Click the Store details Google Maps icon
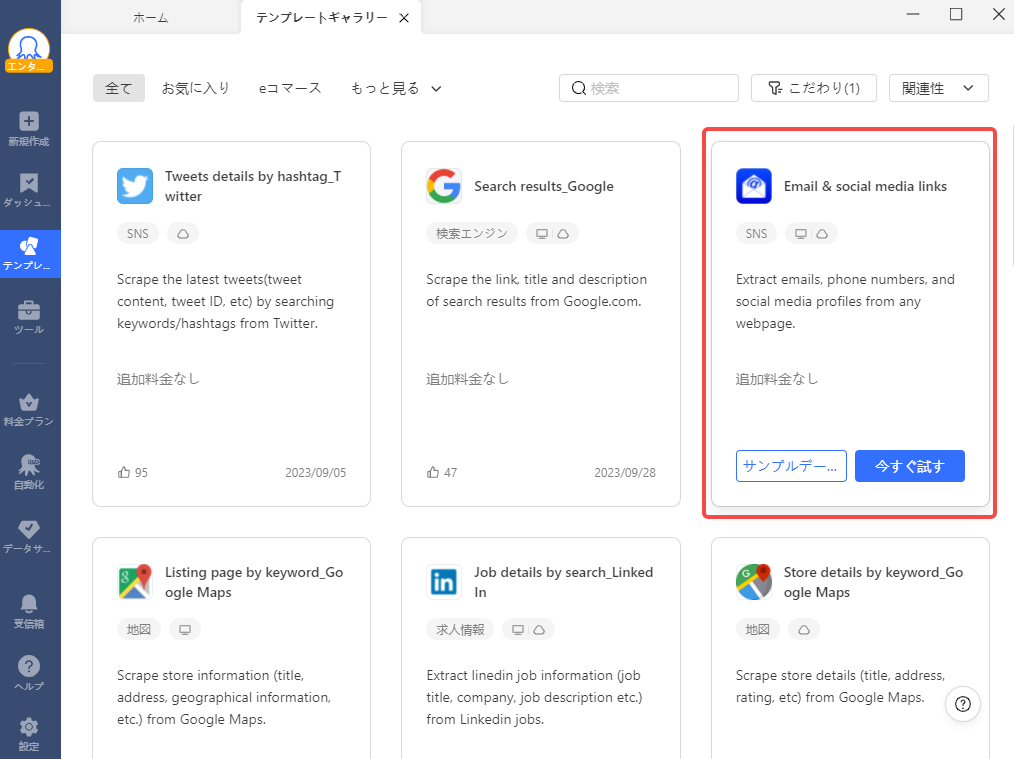The height and width of the screenshot is (759, 1014). (x=753, y=582)
